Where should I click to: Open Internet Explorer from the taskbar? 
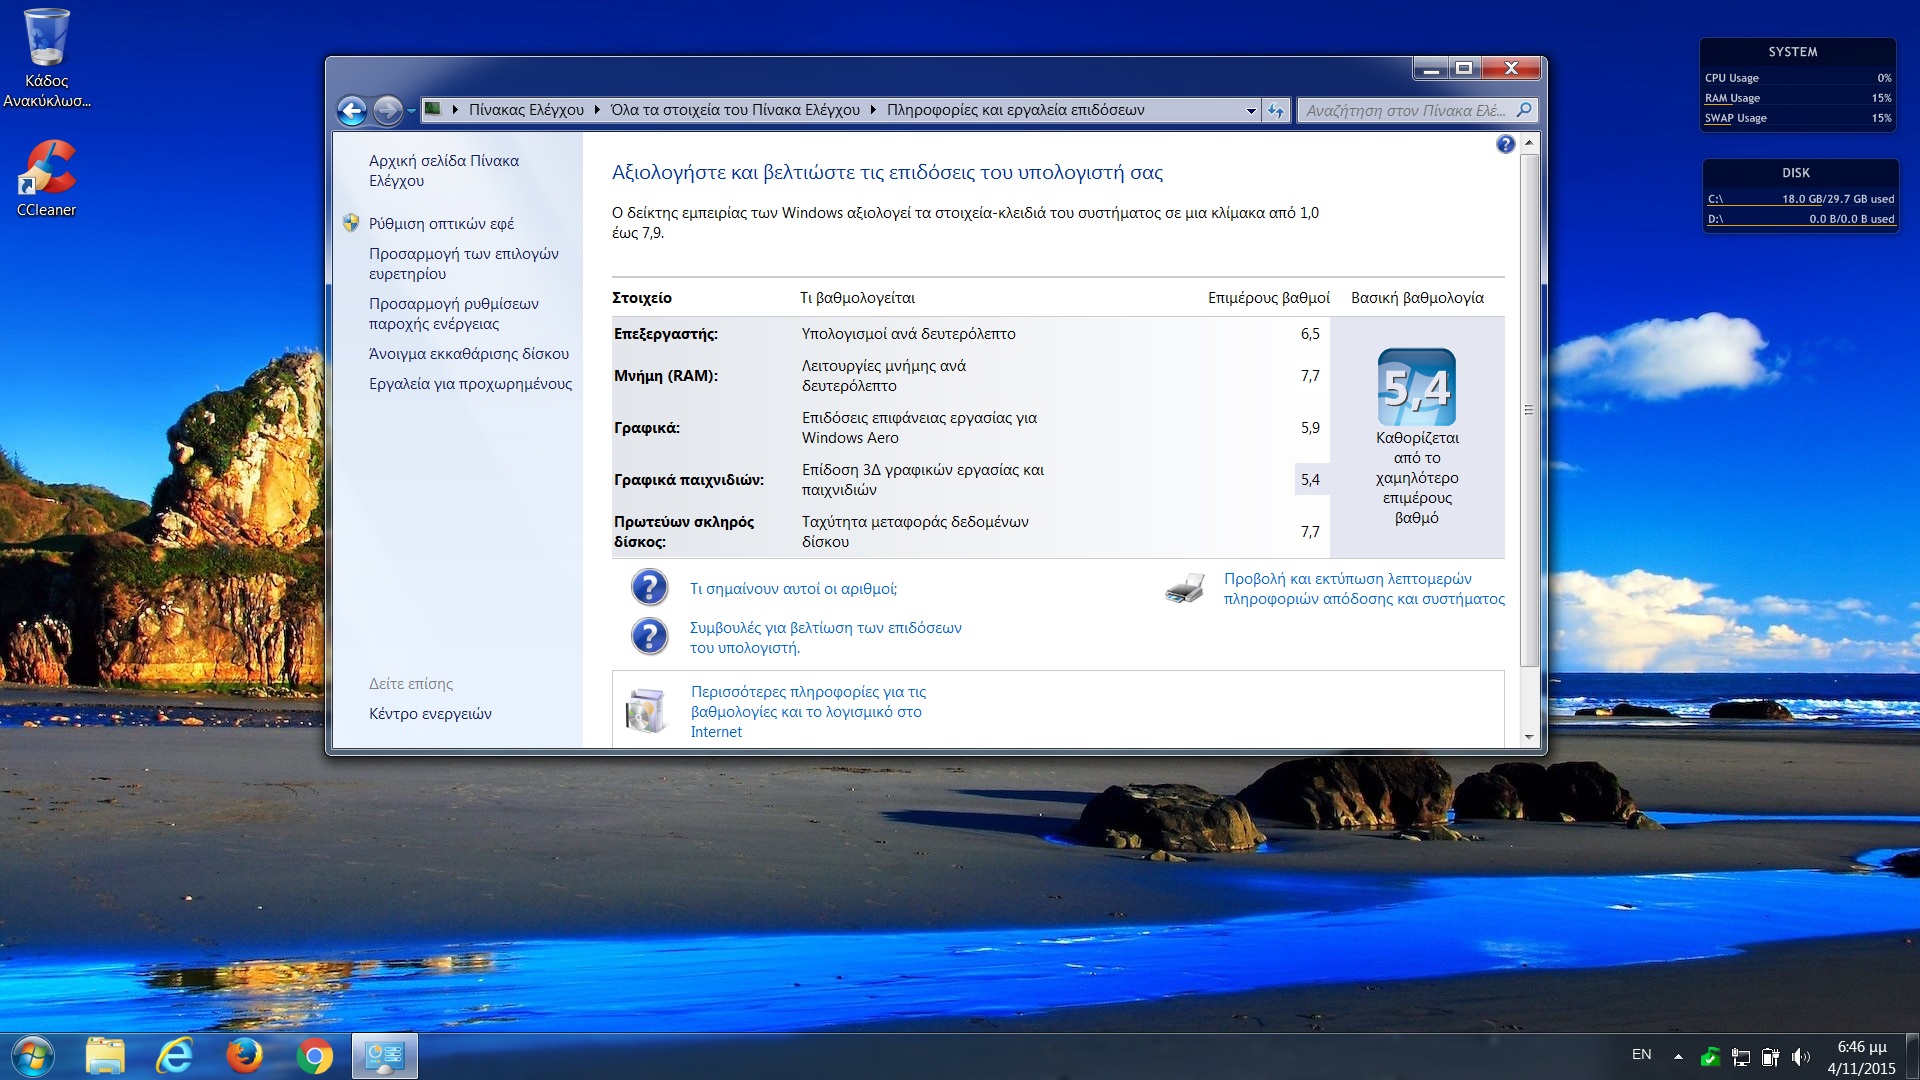point(175,1056)
